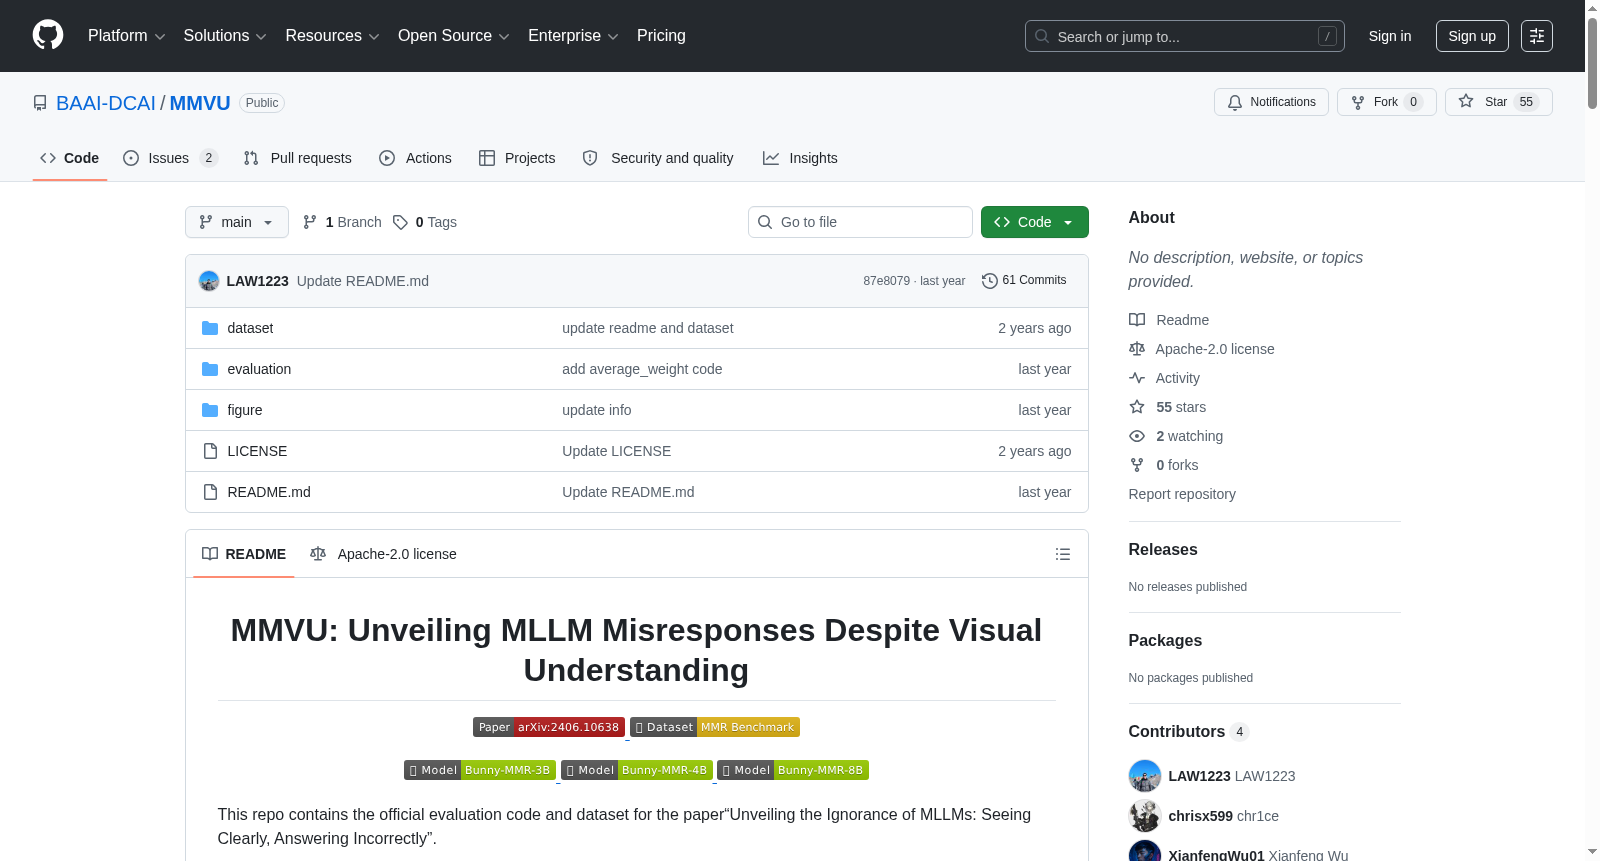
Task: Click the repository icon beside BAAI-DCAI
Action: coord(40,103)
